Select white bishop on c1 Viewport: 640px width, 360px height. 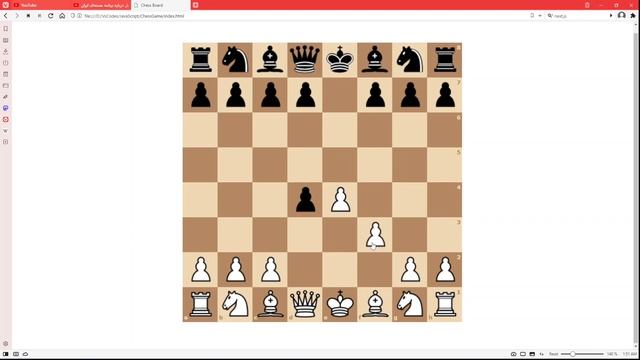click(x=270, y=304)
